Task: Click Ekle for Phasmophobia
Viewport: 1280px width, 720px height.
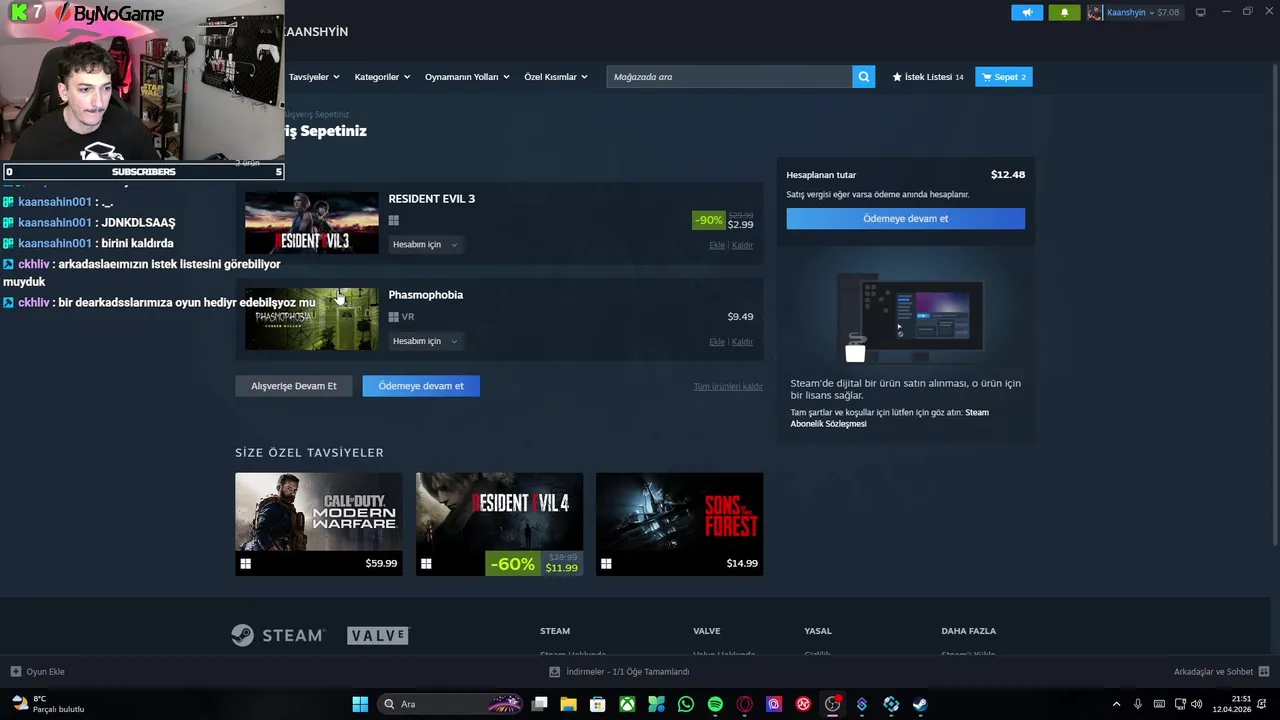Action: coord(716,342)
